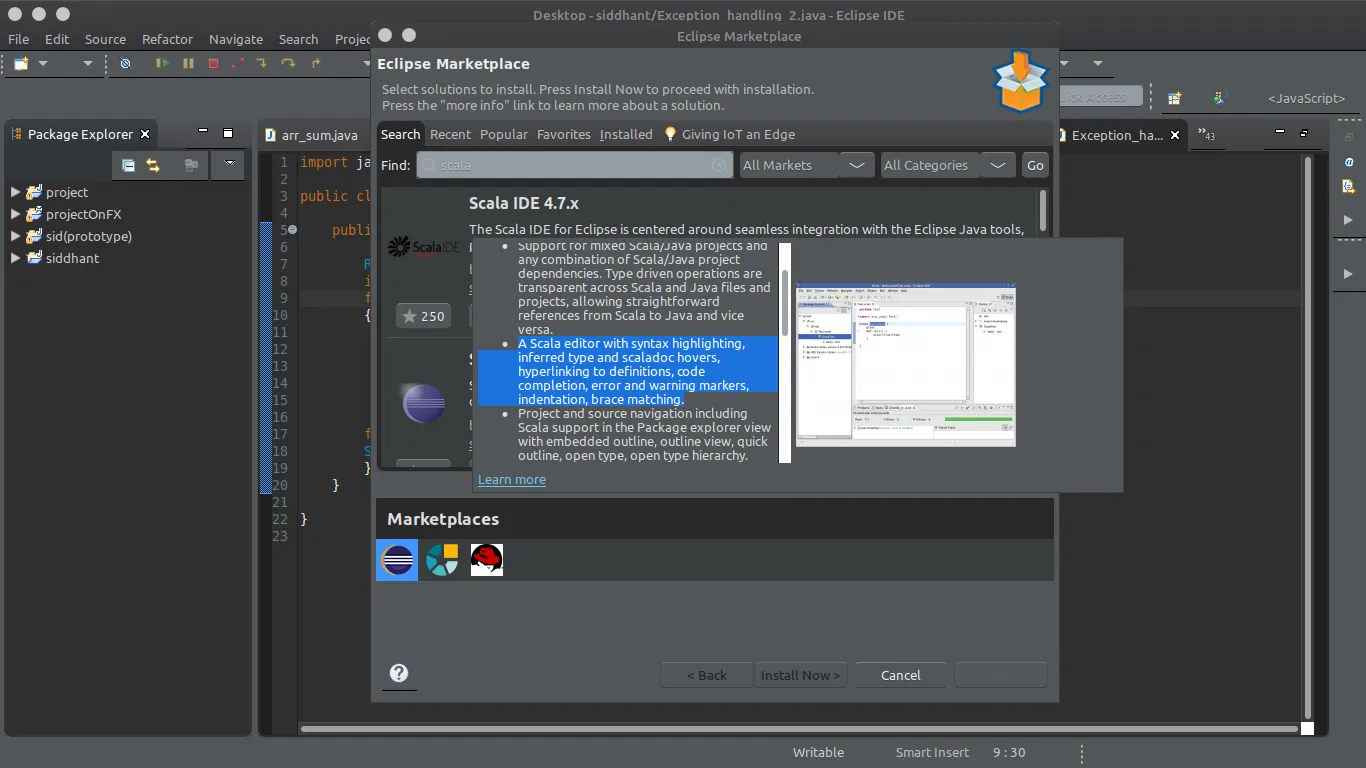Screen dimensions: 1366x768
Task: Open the File menu
Action: (x=18, y=39)
